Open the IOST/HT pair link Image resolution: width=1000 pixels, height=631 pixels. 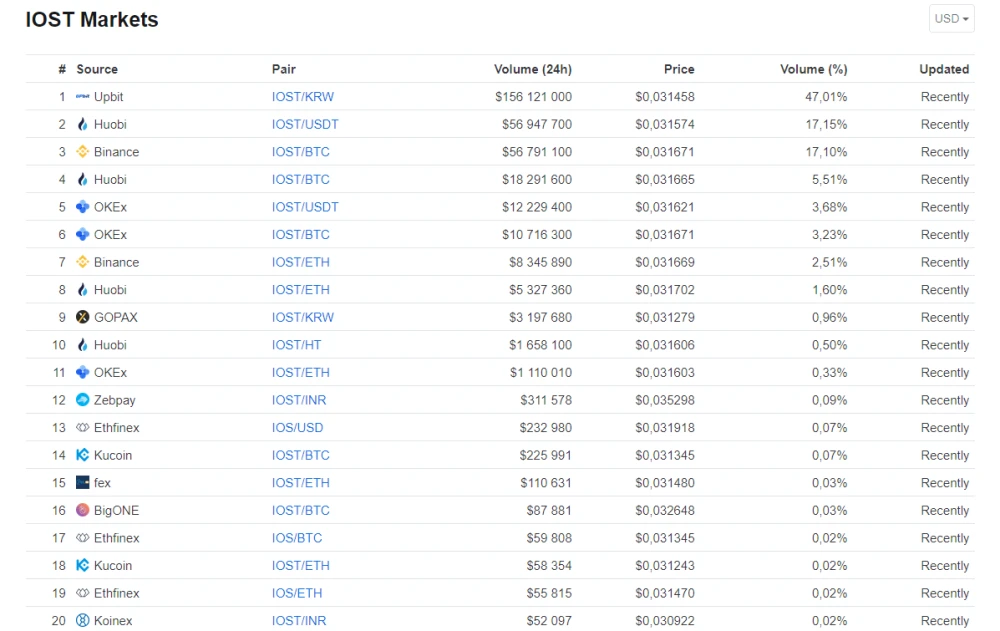pos(297,345)
